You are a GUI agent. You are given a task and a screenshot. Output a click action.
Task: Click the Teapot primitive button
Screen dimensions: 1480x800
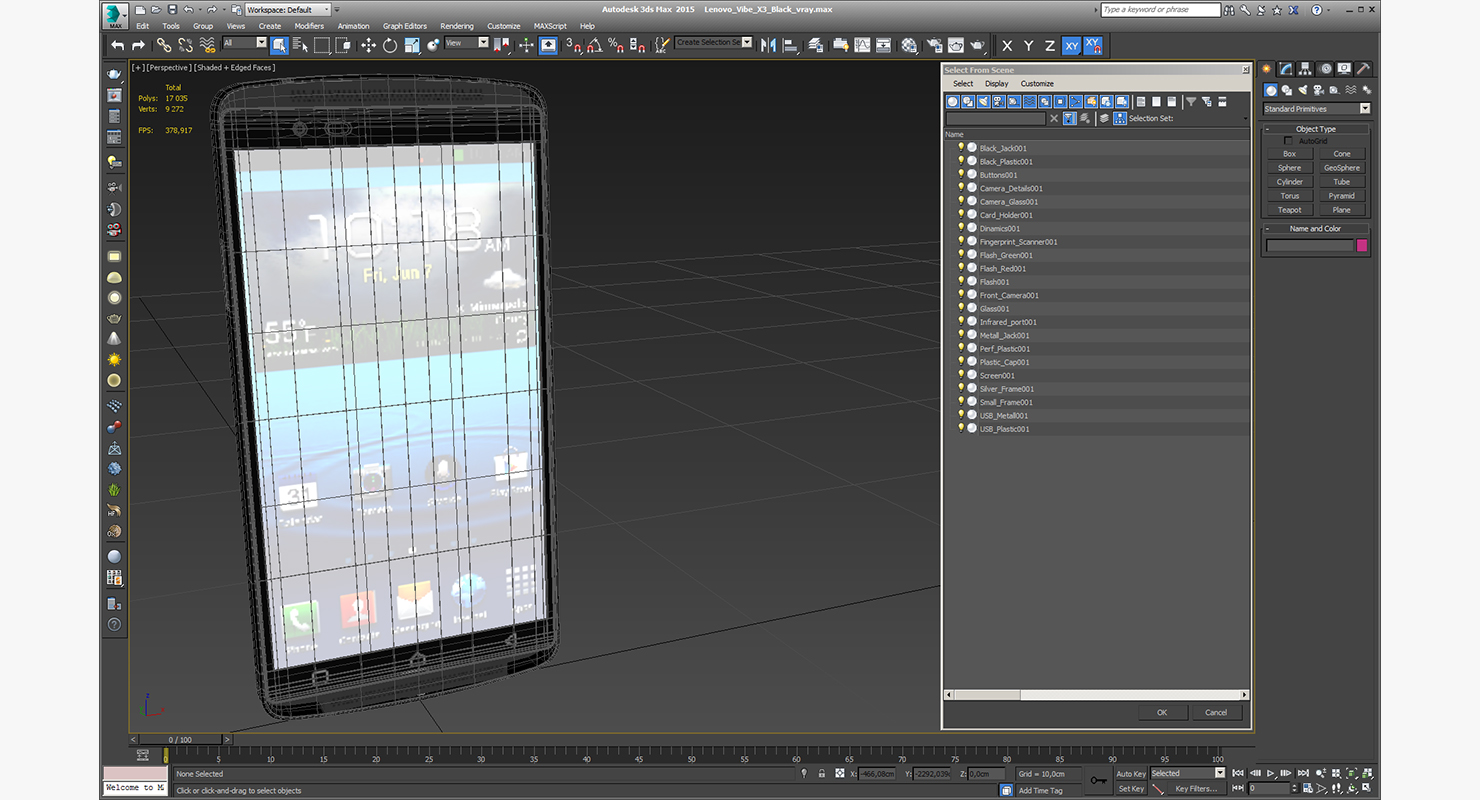pyautogui.click(x=1290, y=210)
